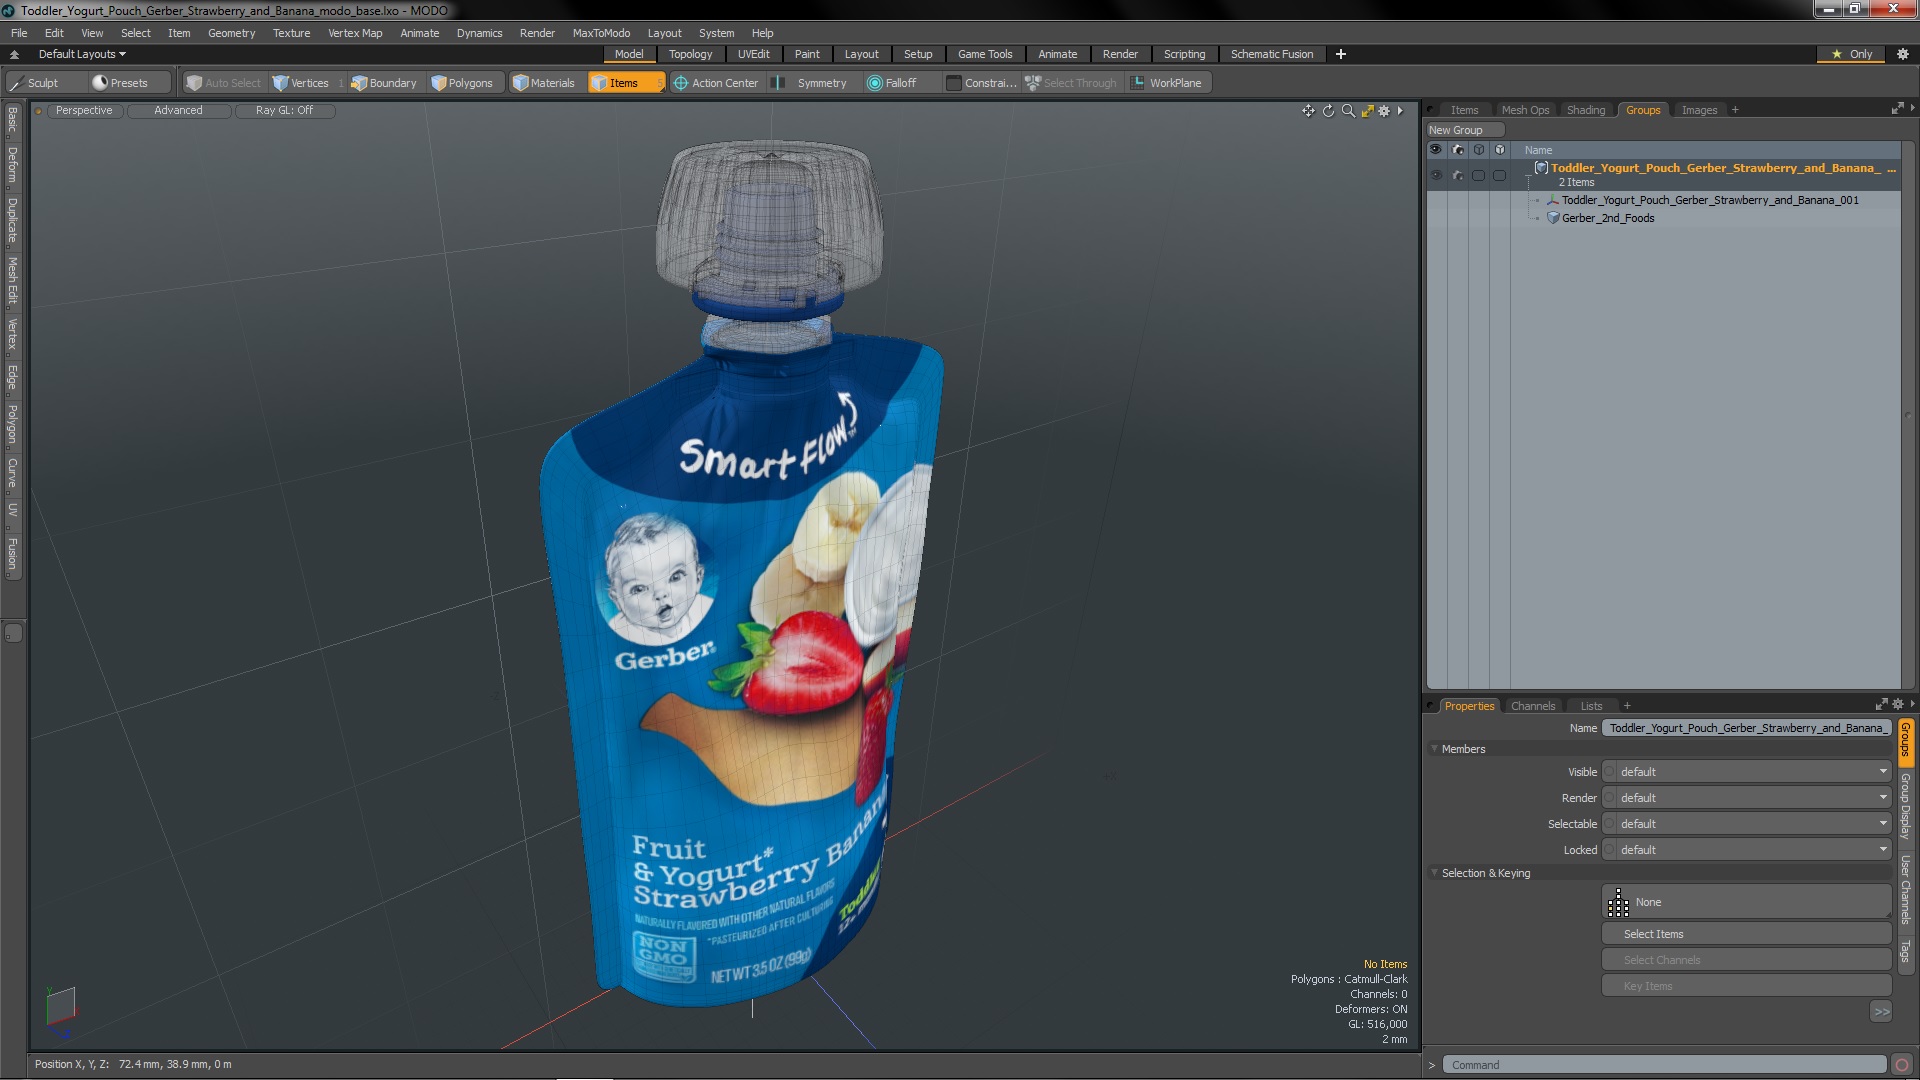1920x1080 pixels.
Task: Open the Render dropdown in Members
Action: tap(1746, 798)
